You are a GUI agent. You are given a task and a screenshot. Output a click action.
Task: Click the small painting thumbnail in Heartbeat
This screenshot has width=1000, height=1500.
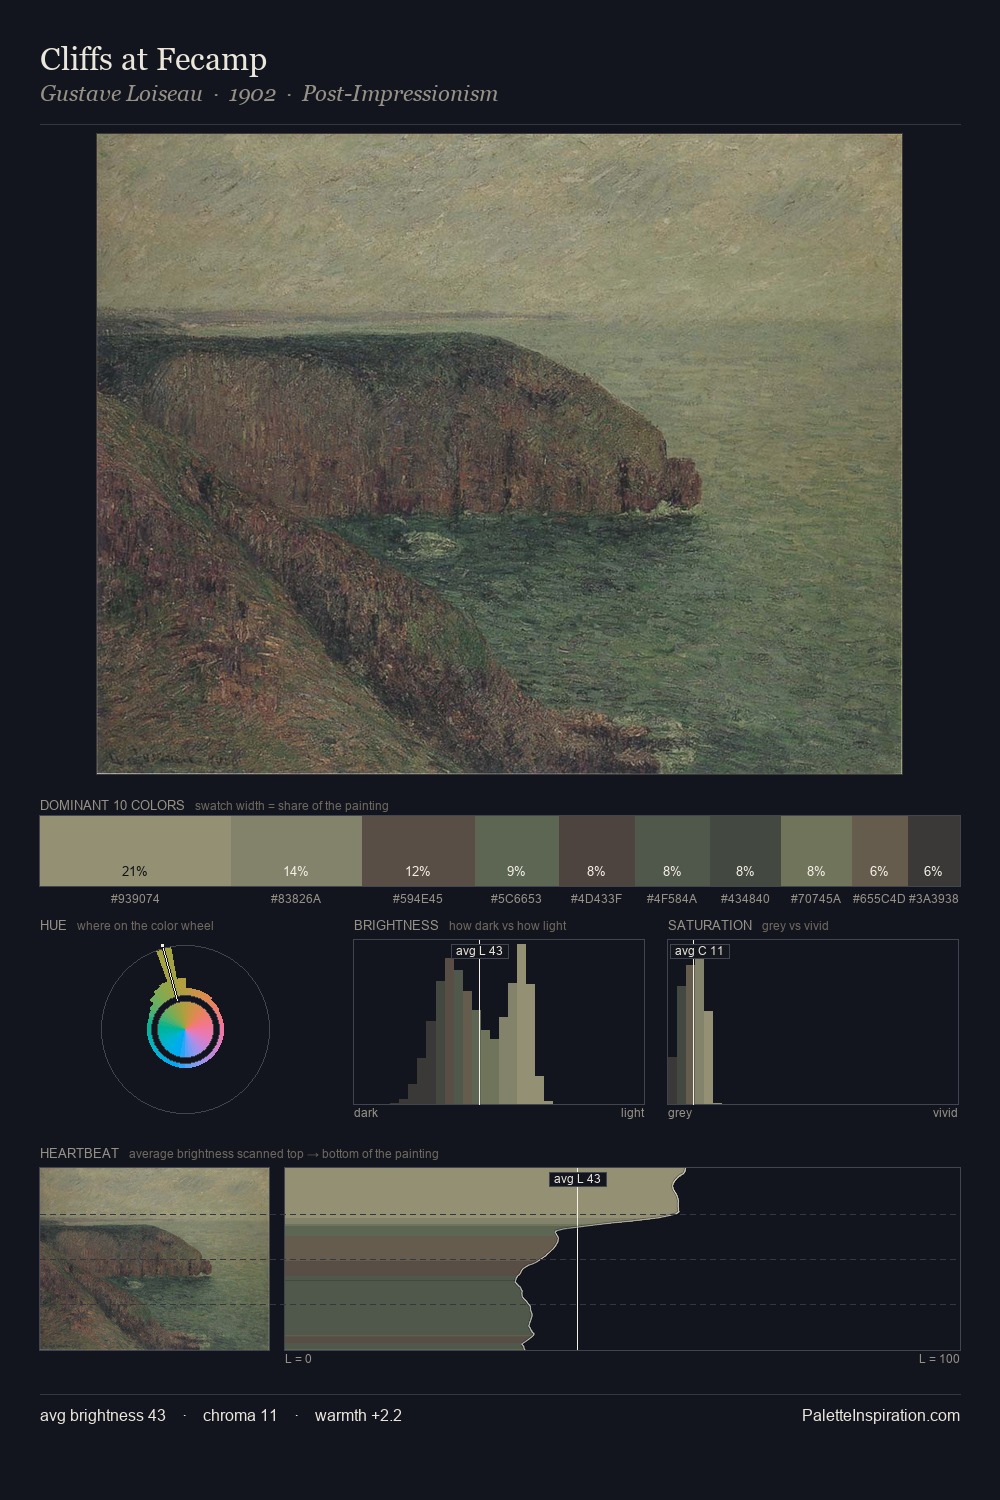pos(154,1259)
